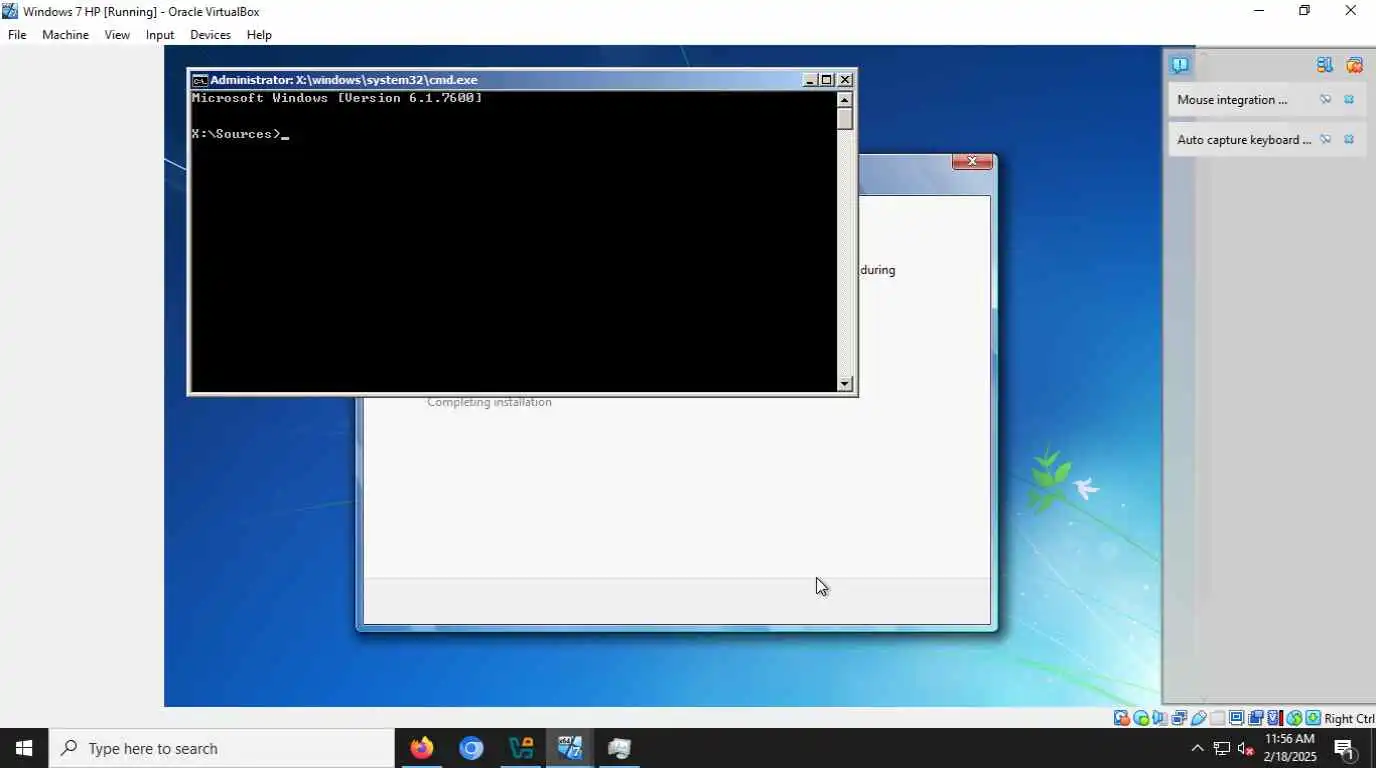Click the USB devices status icon

point(1198,718)
